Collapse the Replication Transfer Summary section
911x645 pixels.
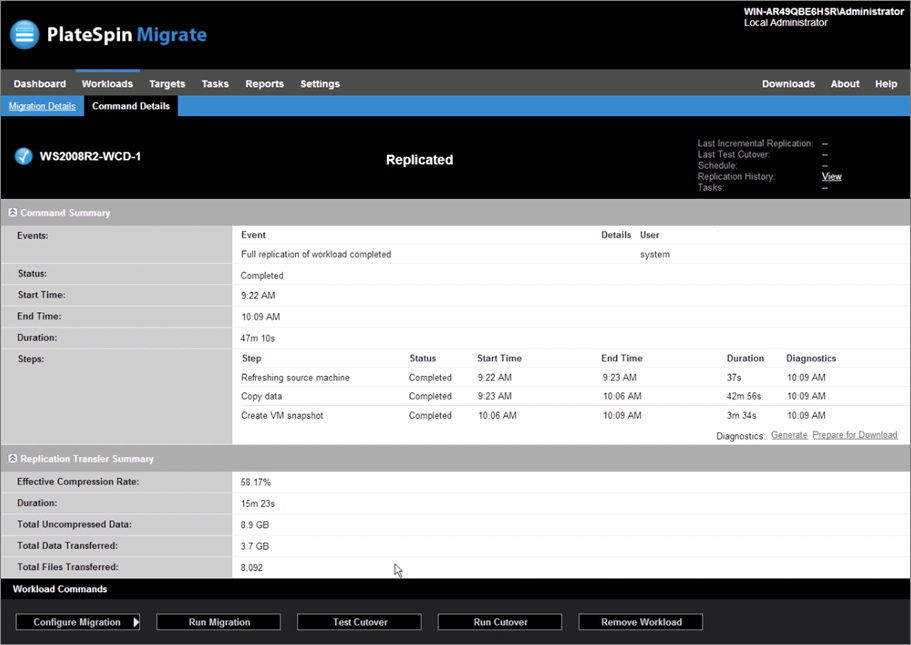point(13,458)
